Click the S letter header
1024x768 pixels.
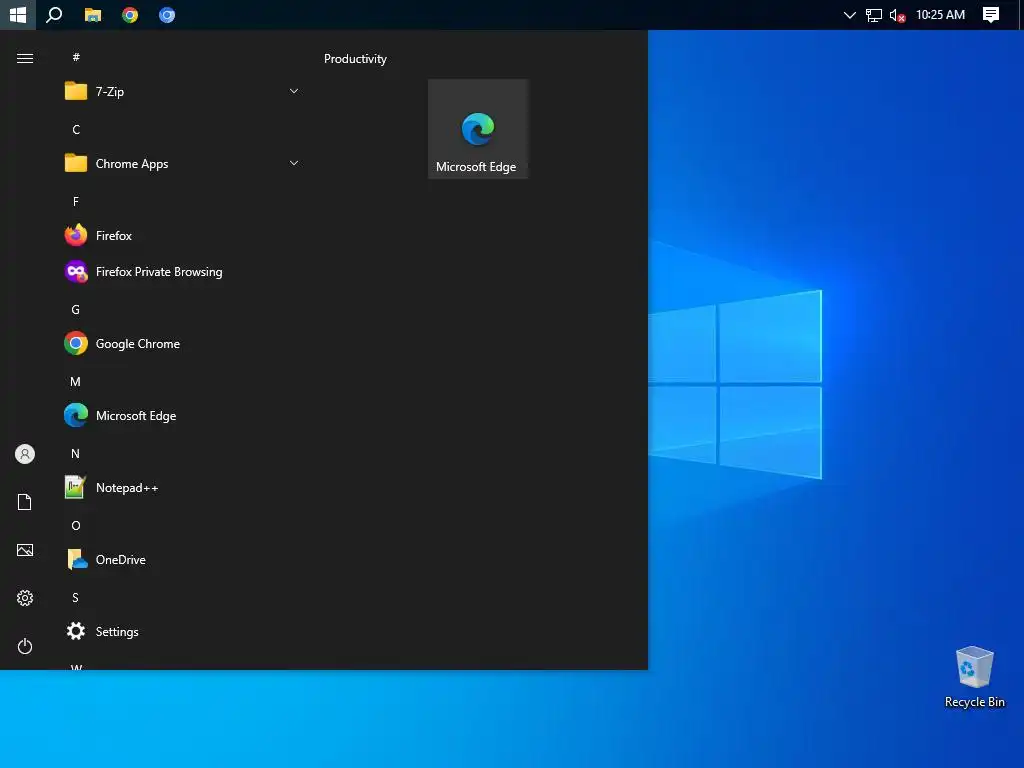pyautogui.click(x=76, y=598)
